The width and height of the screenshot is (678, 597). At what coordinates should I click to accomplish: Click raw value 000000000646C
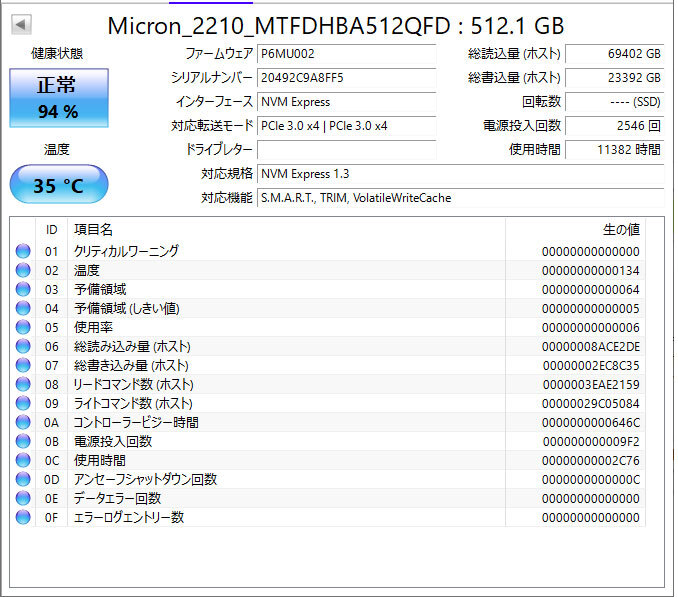591,423
